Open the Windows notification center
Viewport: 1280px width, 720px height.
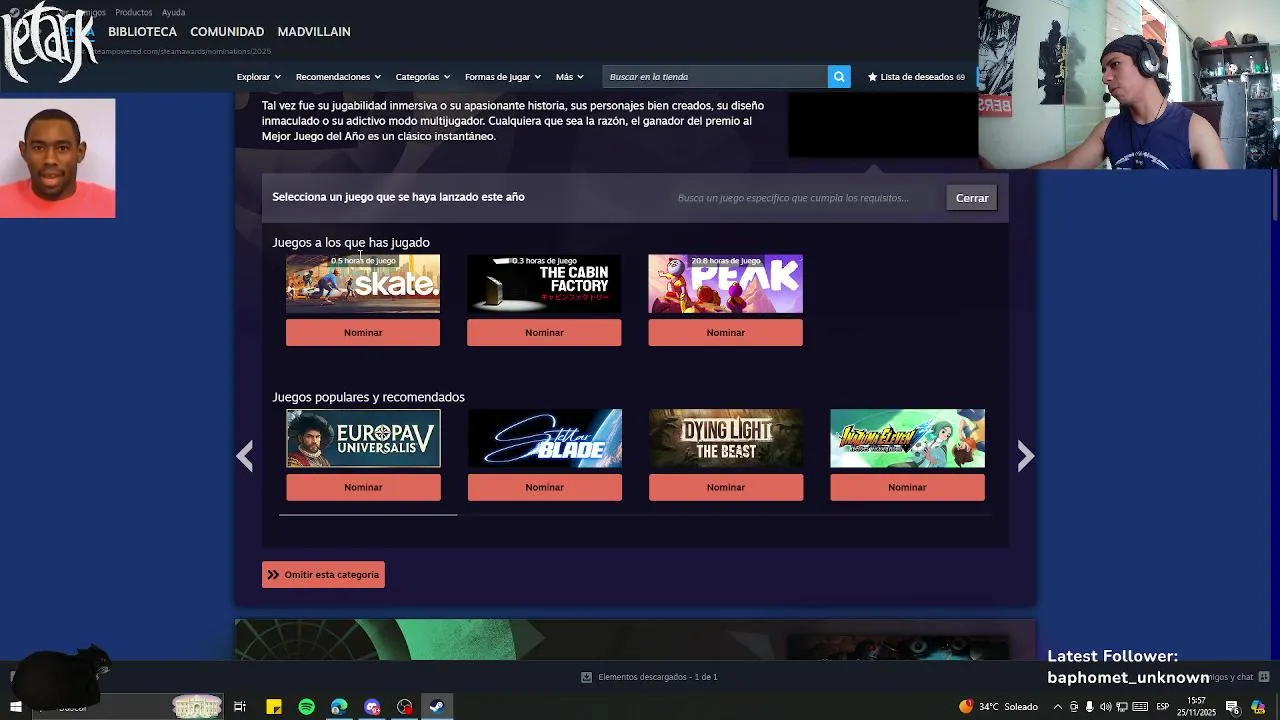pos(1233,707)
